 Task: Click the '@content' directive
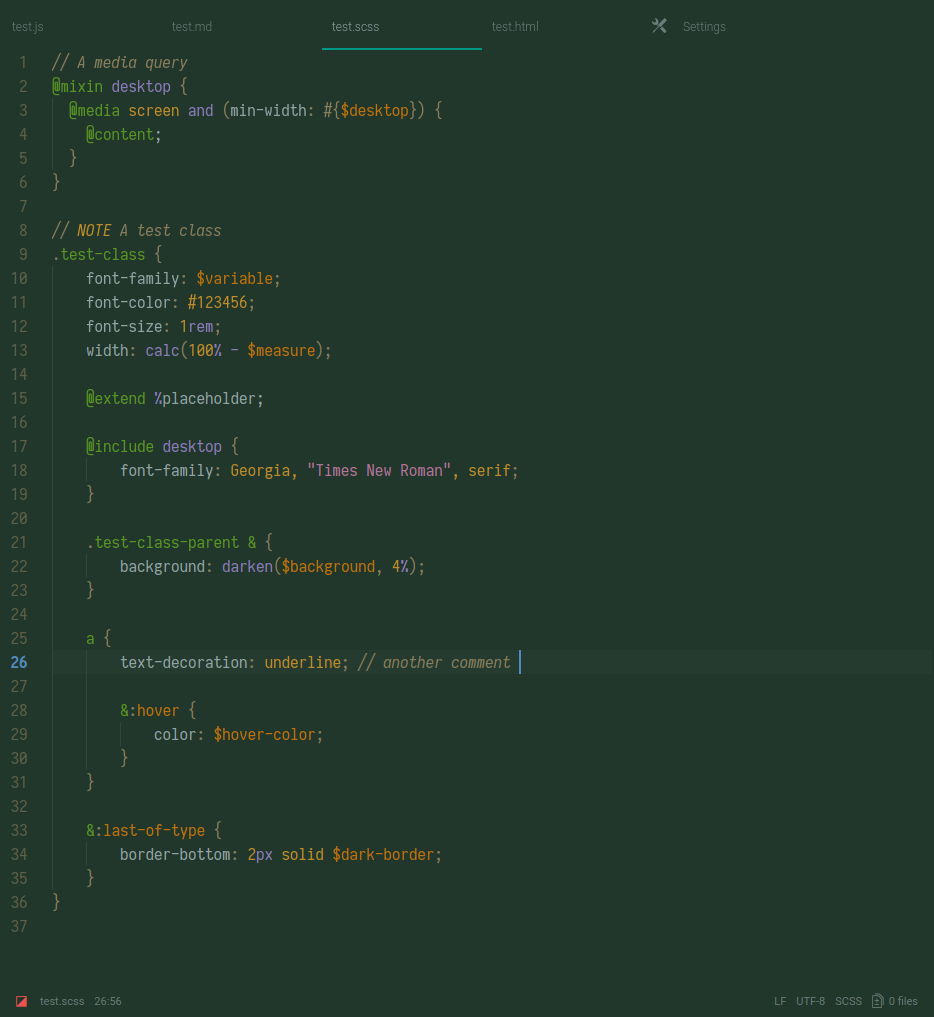[x=120, y=135]
